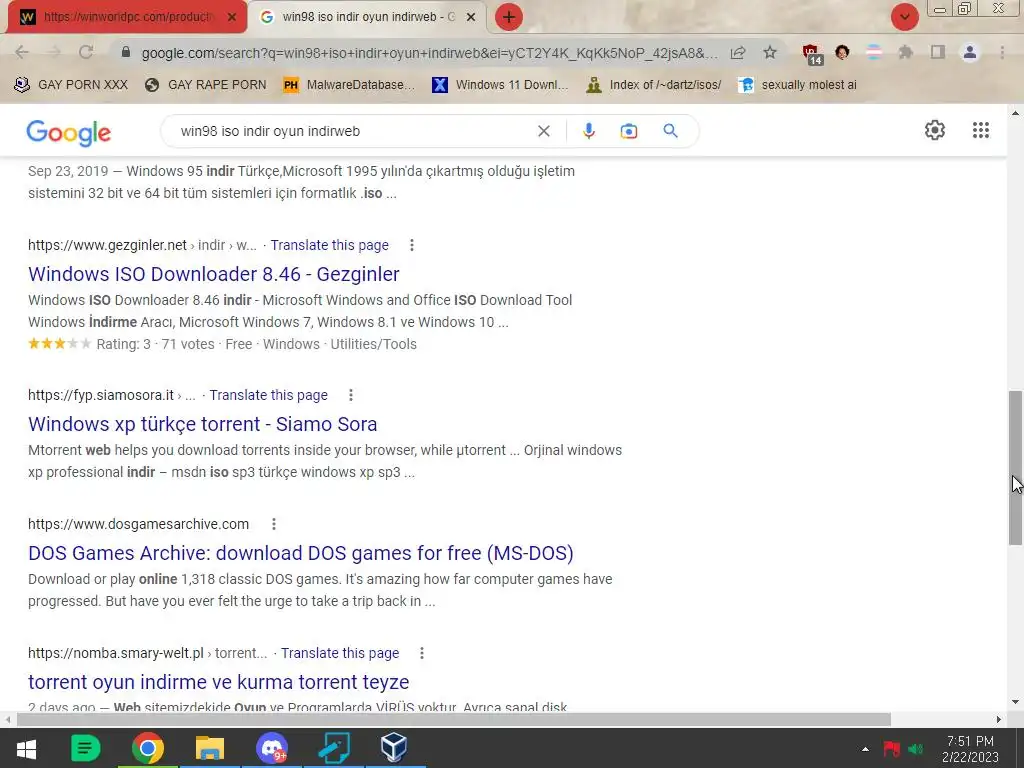Image resolution: width=1024 pixels, height=768 pixels.
Task: Open the green notes app in taskbar
Action: tap(86, 748)
